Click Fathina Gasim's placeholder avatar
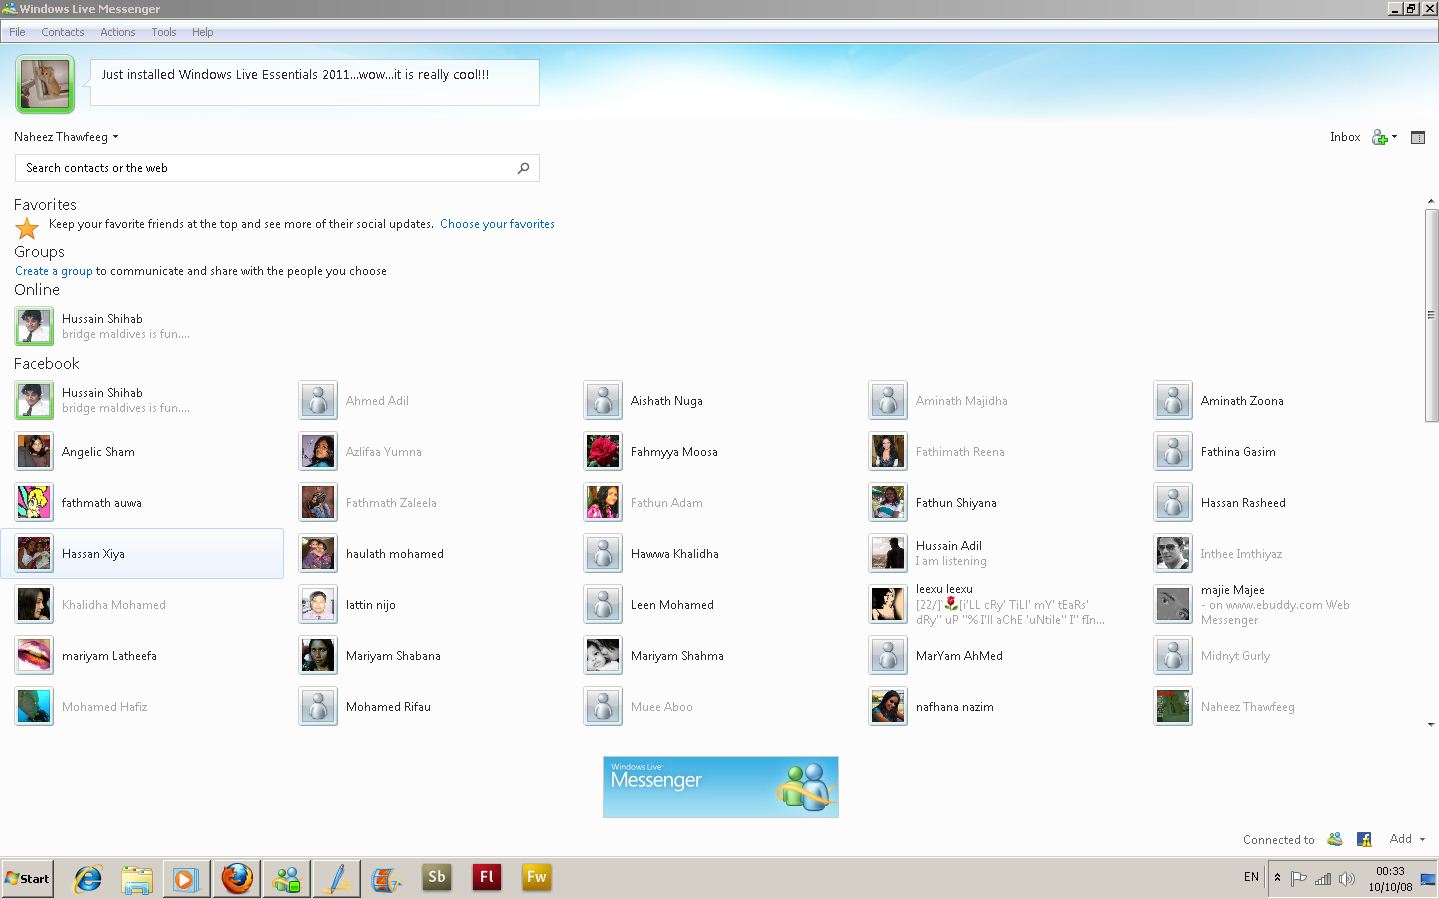 tap(1173, 452)
